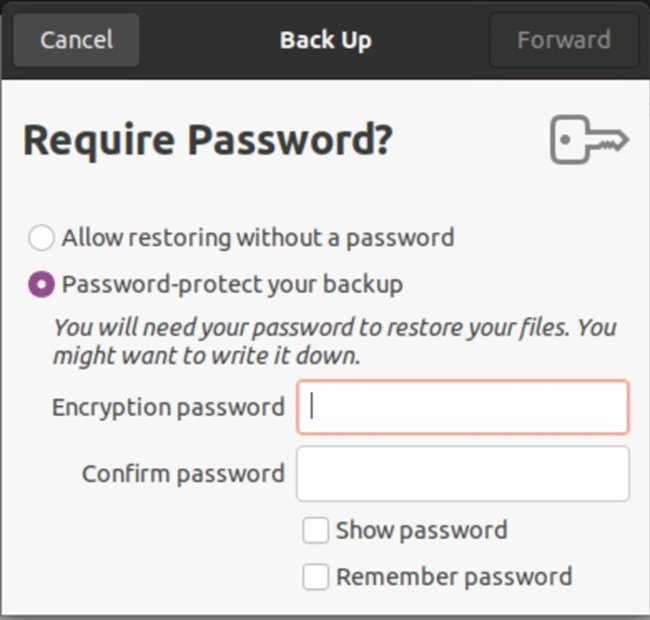Click the header bar between Back Up and Forward
Screen dimensions: 650x620
(x=430, y=40)
